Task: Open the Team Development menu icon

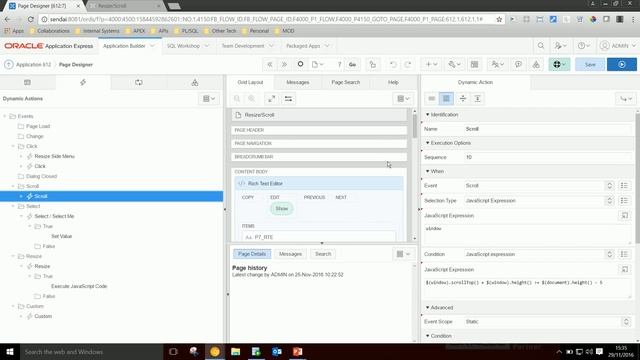Action: (497, 64)
